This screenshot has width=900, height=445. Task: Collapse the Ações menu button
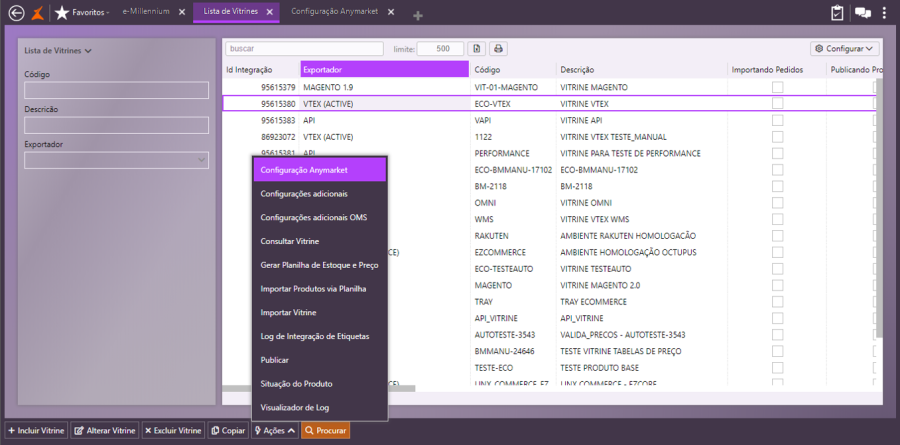click(274, 430)
